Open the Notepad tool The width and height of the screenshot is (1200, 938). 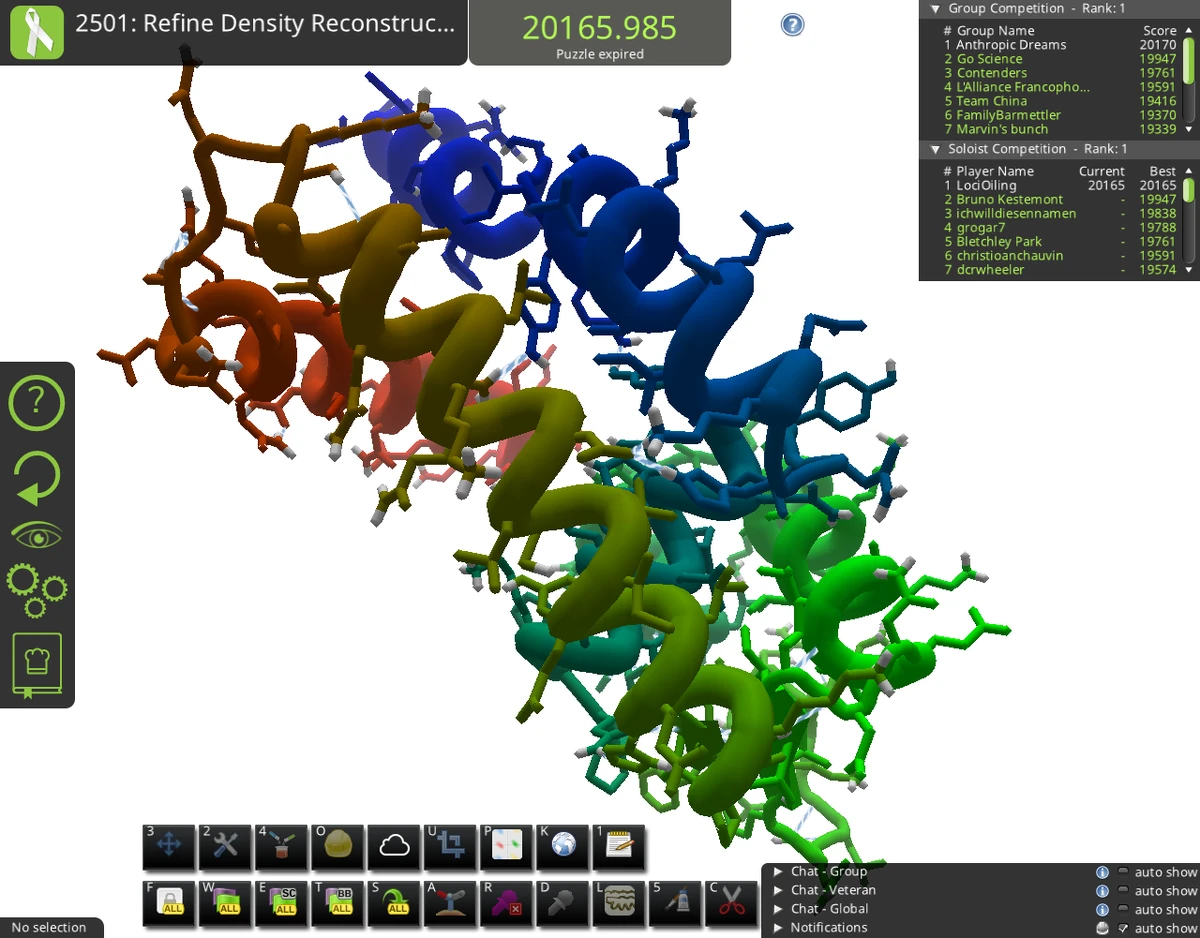click(617, 847)
